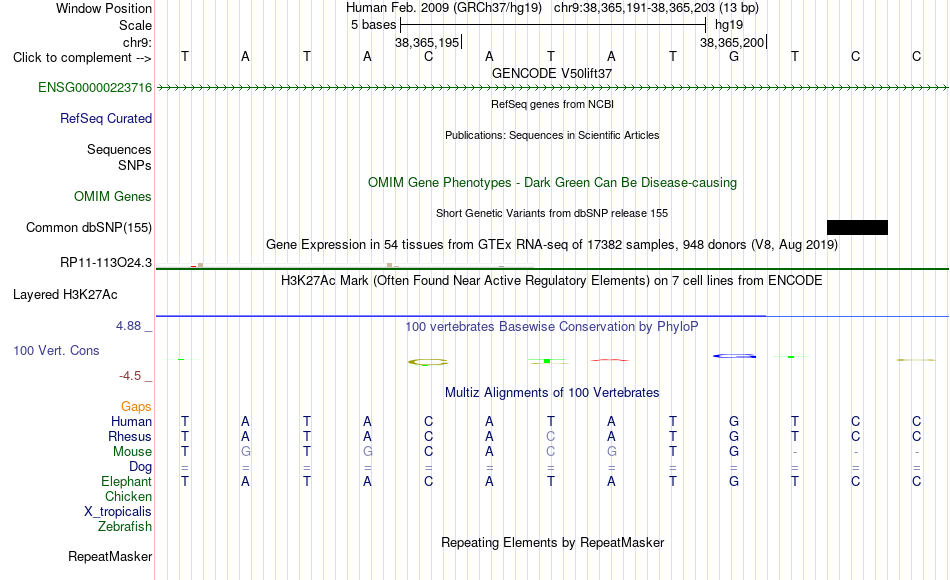Click the X_tropicalis species row label
Image resolution: width=950 pixels, height=580 pixels.
click(x=118, y=512)
